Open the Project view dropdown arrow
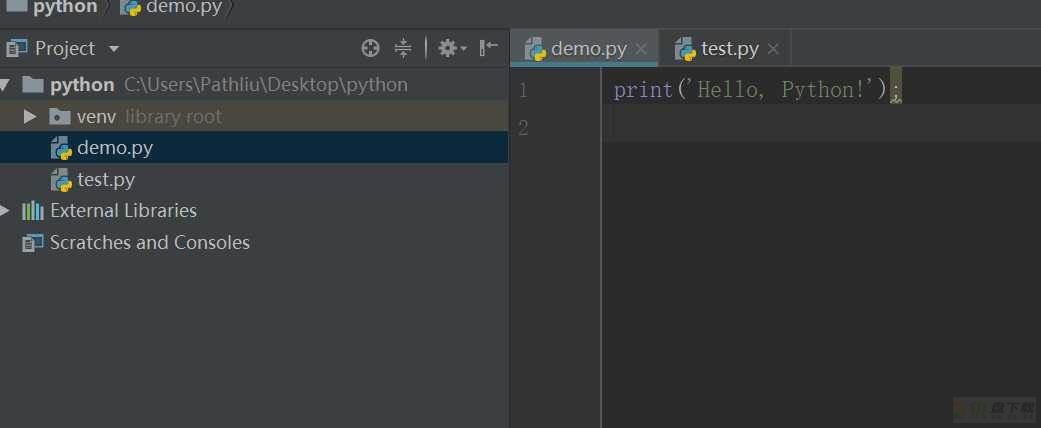The width and height of the screenshot is (1041, 428). point(114,49)
